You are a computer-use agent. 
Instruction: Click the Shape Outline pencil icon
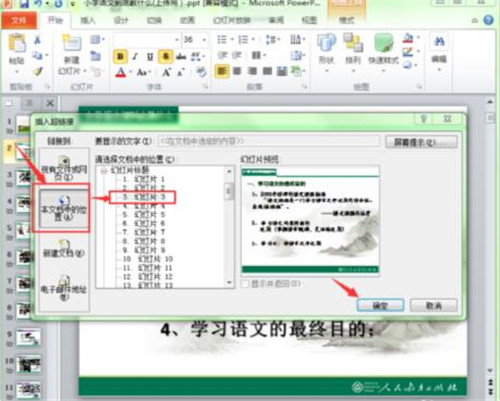pos(408,51)
